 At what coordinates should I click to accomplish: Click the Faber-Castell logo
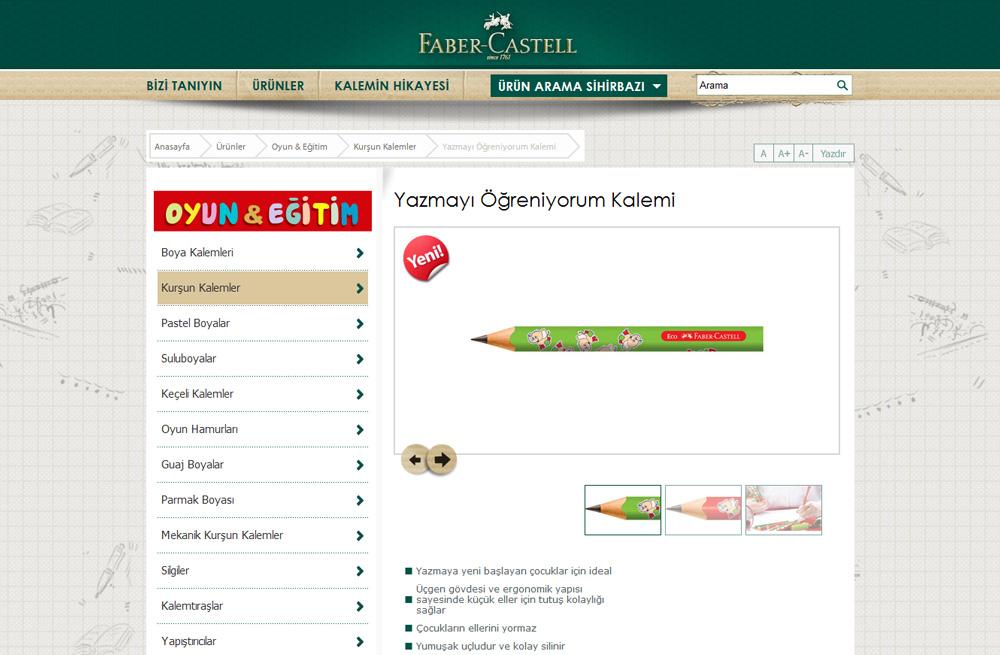pos(497,36)
